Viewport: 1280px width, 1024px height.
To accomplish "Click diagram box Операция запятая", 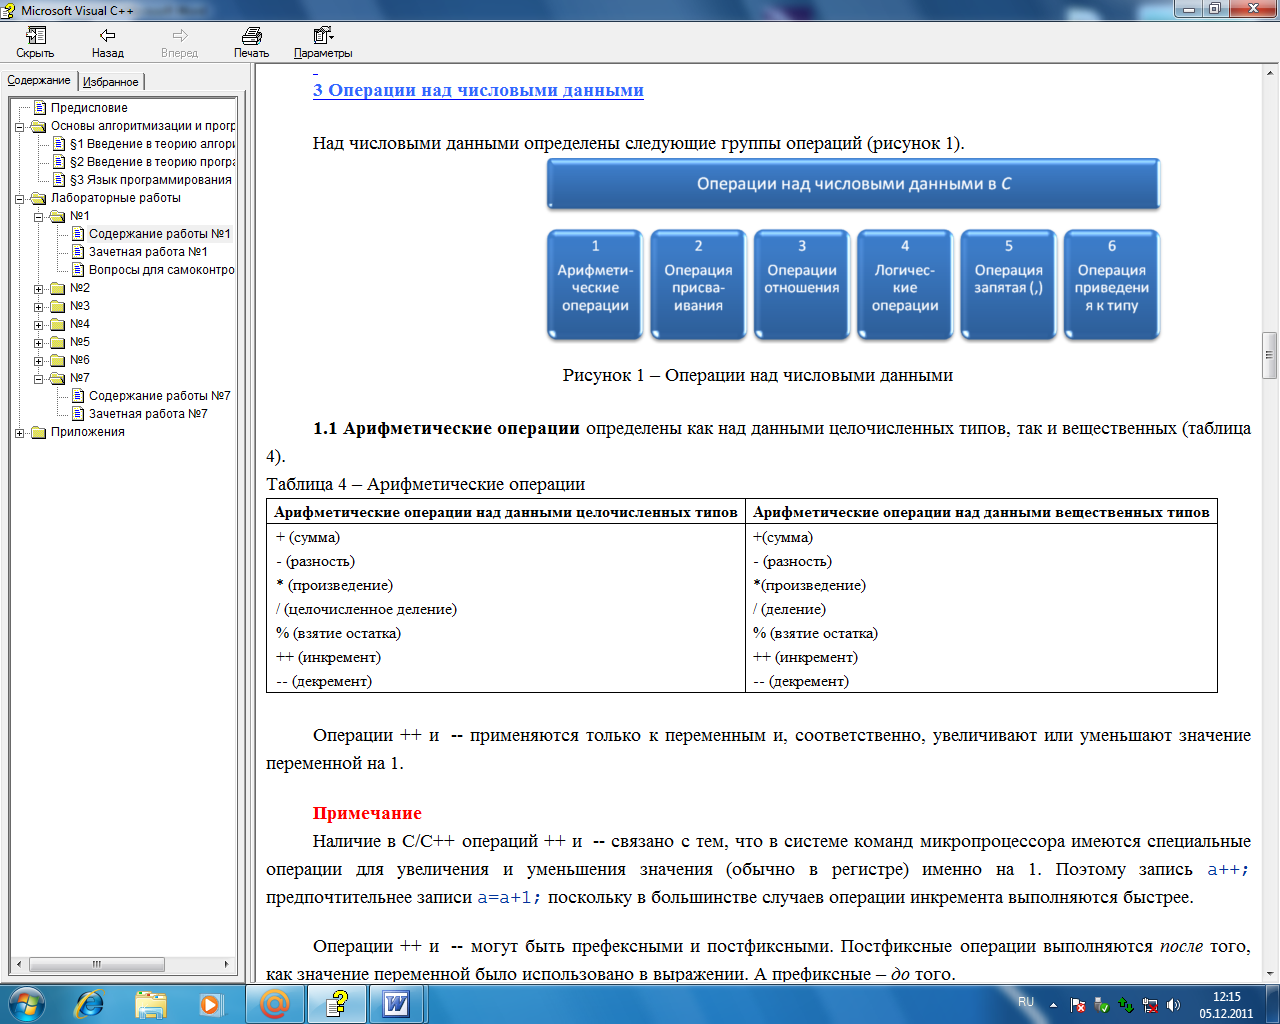I will pyautogui.click(x=1008, y=285).
